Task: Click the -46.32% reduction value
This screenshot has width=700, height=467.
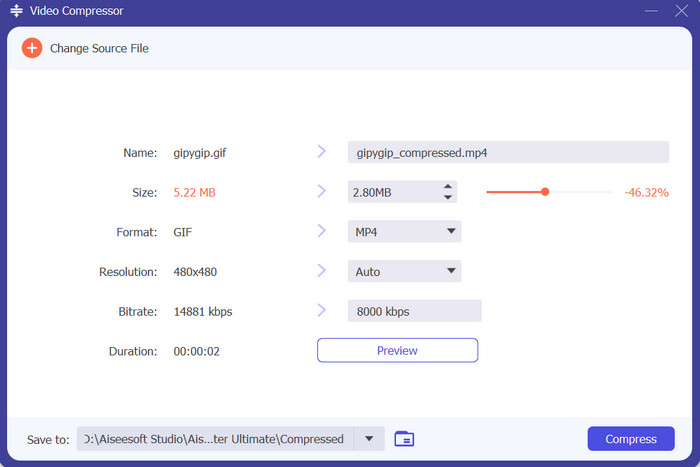Action: [646, 192]
